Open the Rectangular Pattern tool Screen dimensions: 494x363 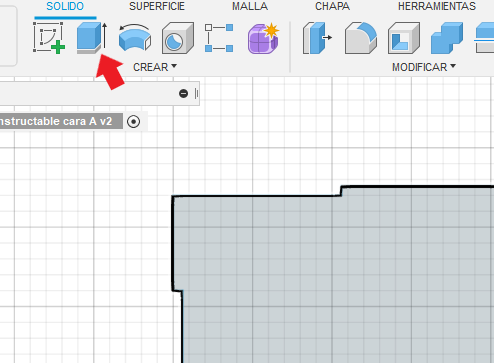(x=219, y=38)
